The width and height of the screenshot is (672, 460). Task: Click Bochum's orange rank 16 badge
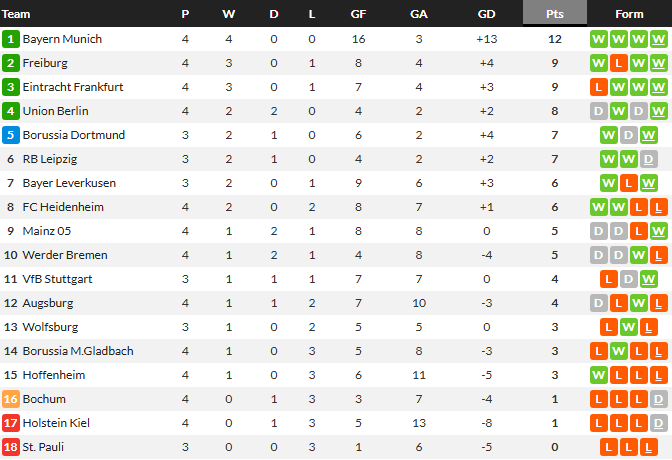(11, 399)
